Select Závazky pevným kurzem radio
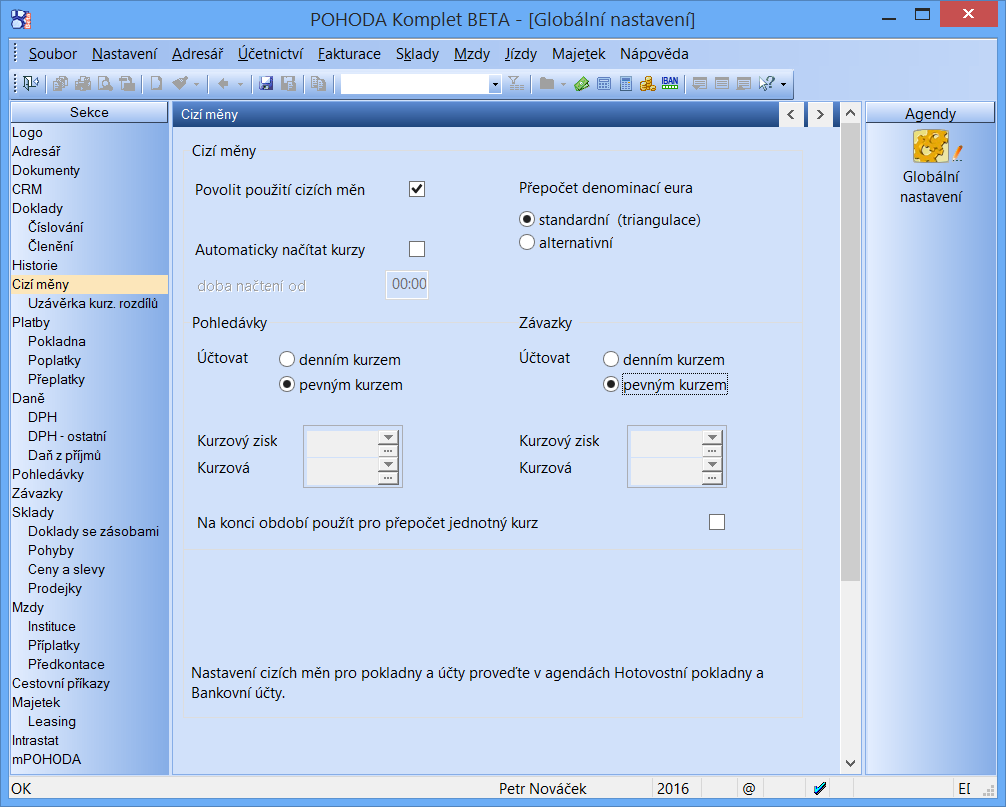Screen dimensions: 1006x807 coord(611,384)
